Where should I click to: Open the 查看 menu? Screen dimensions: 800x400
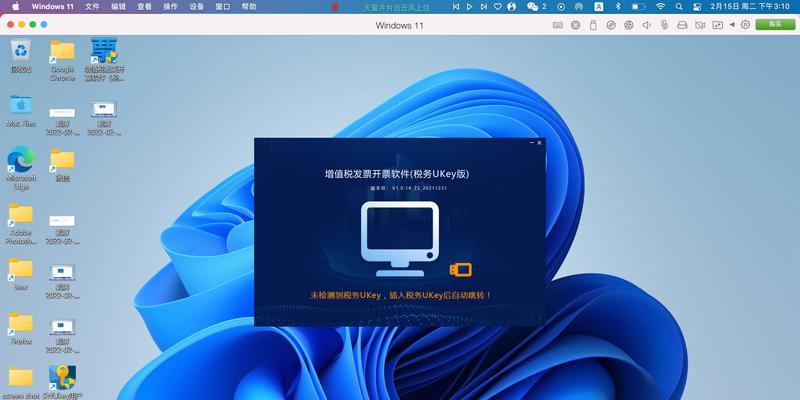pos(144,7)
